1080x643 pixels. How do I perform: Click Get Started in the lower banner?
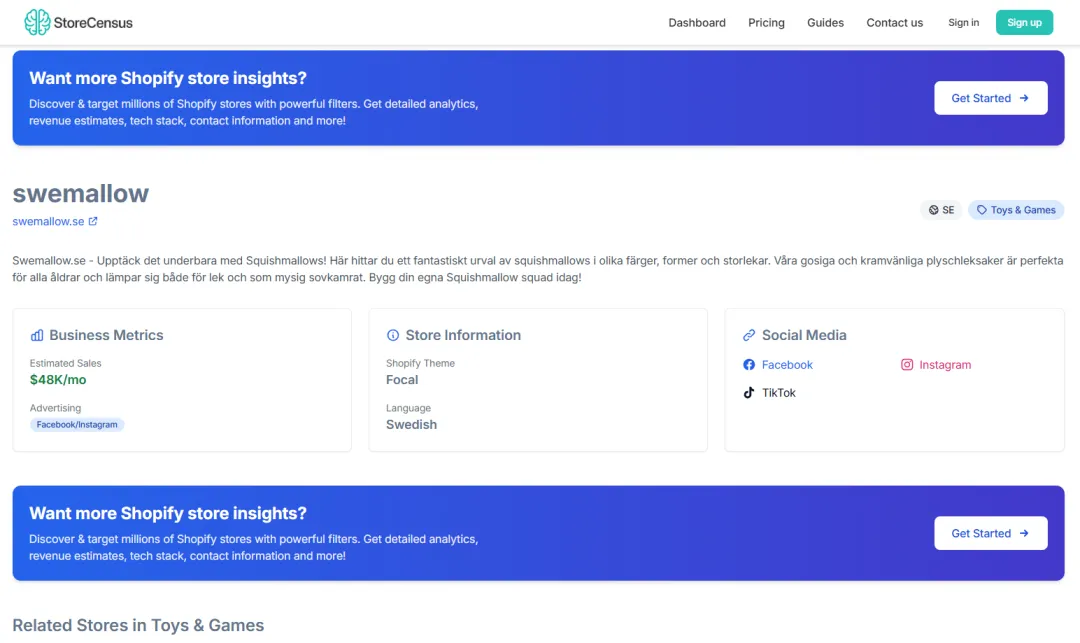[x=990, y=533]
